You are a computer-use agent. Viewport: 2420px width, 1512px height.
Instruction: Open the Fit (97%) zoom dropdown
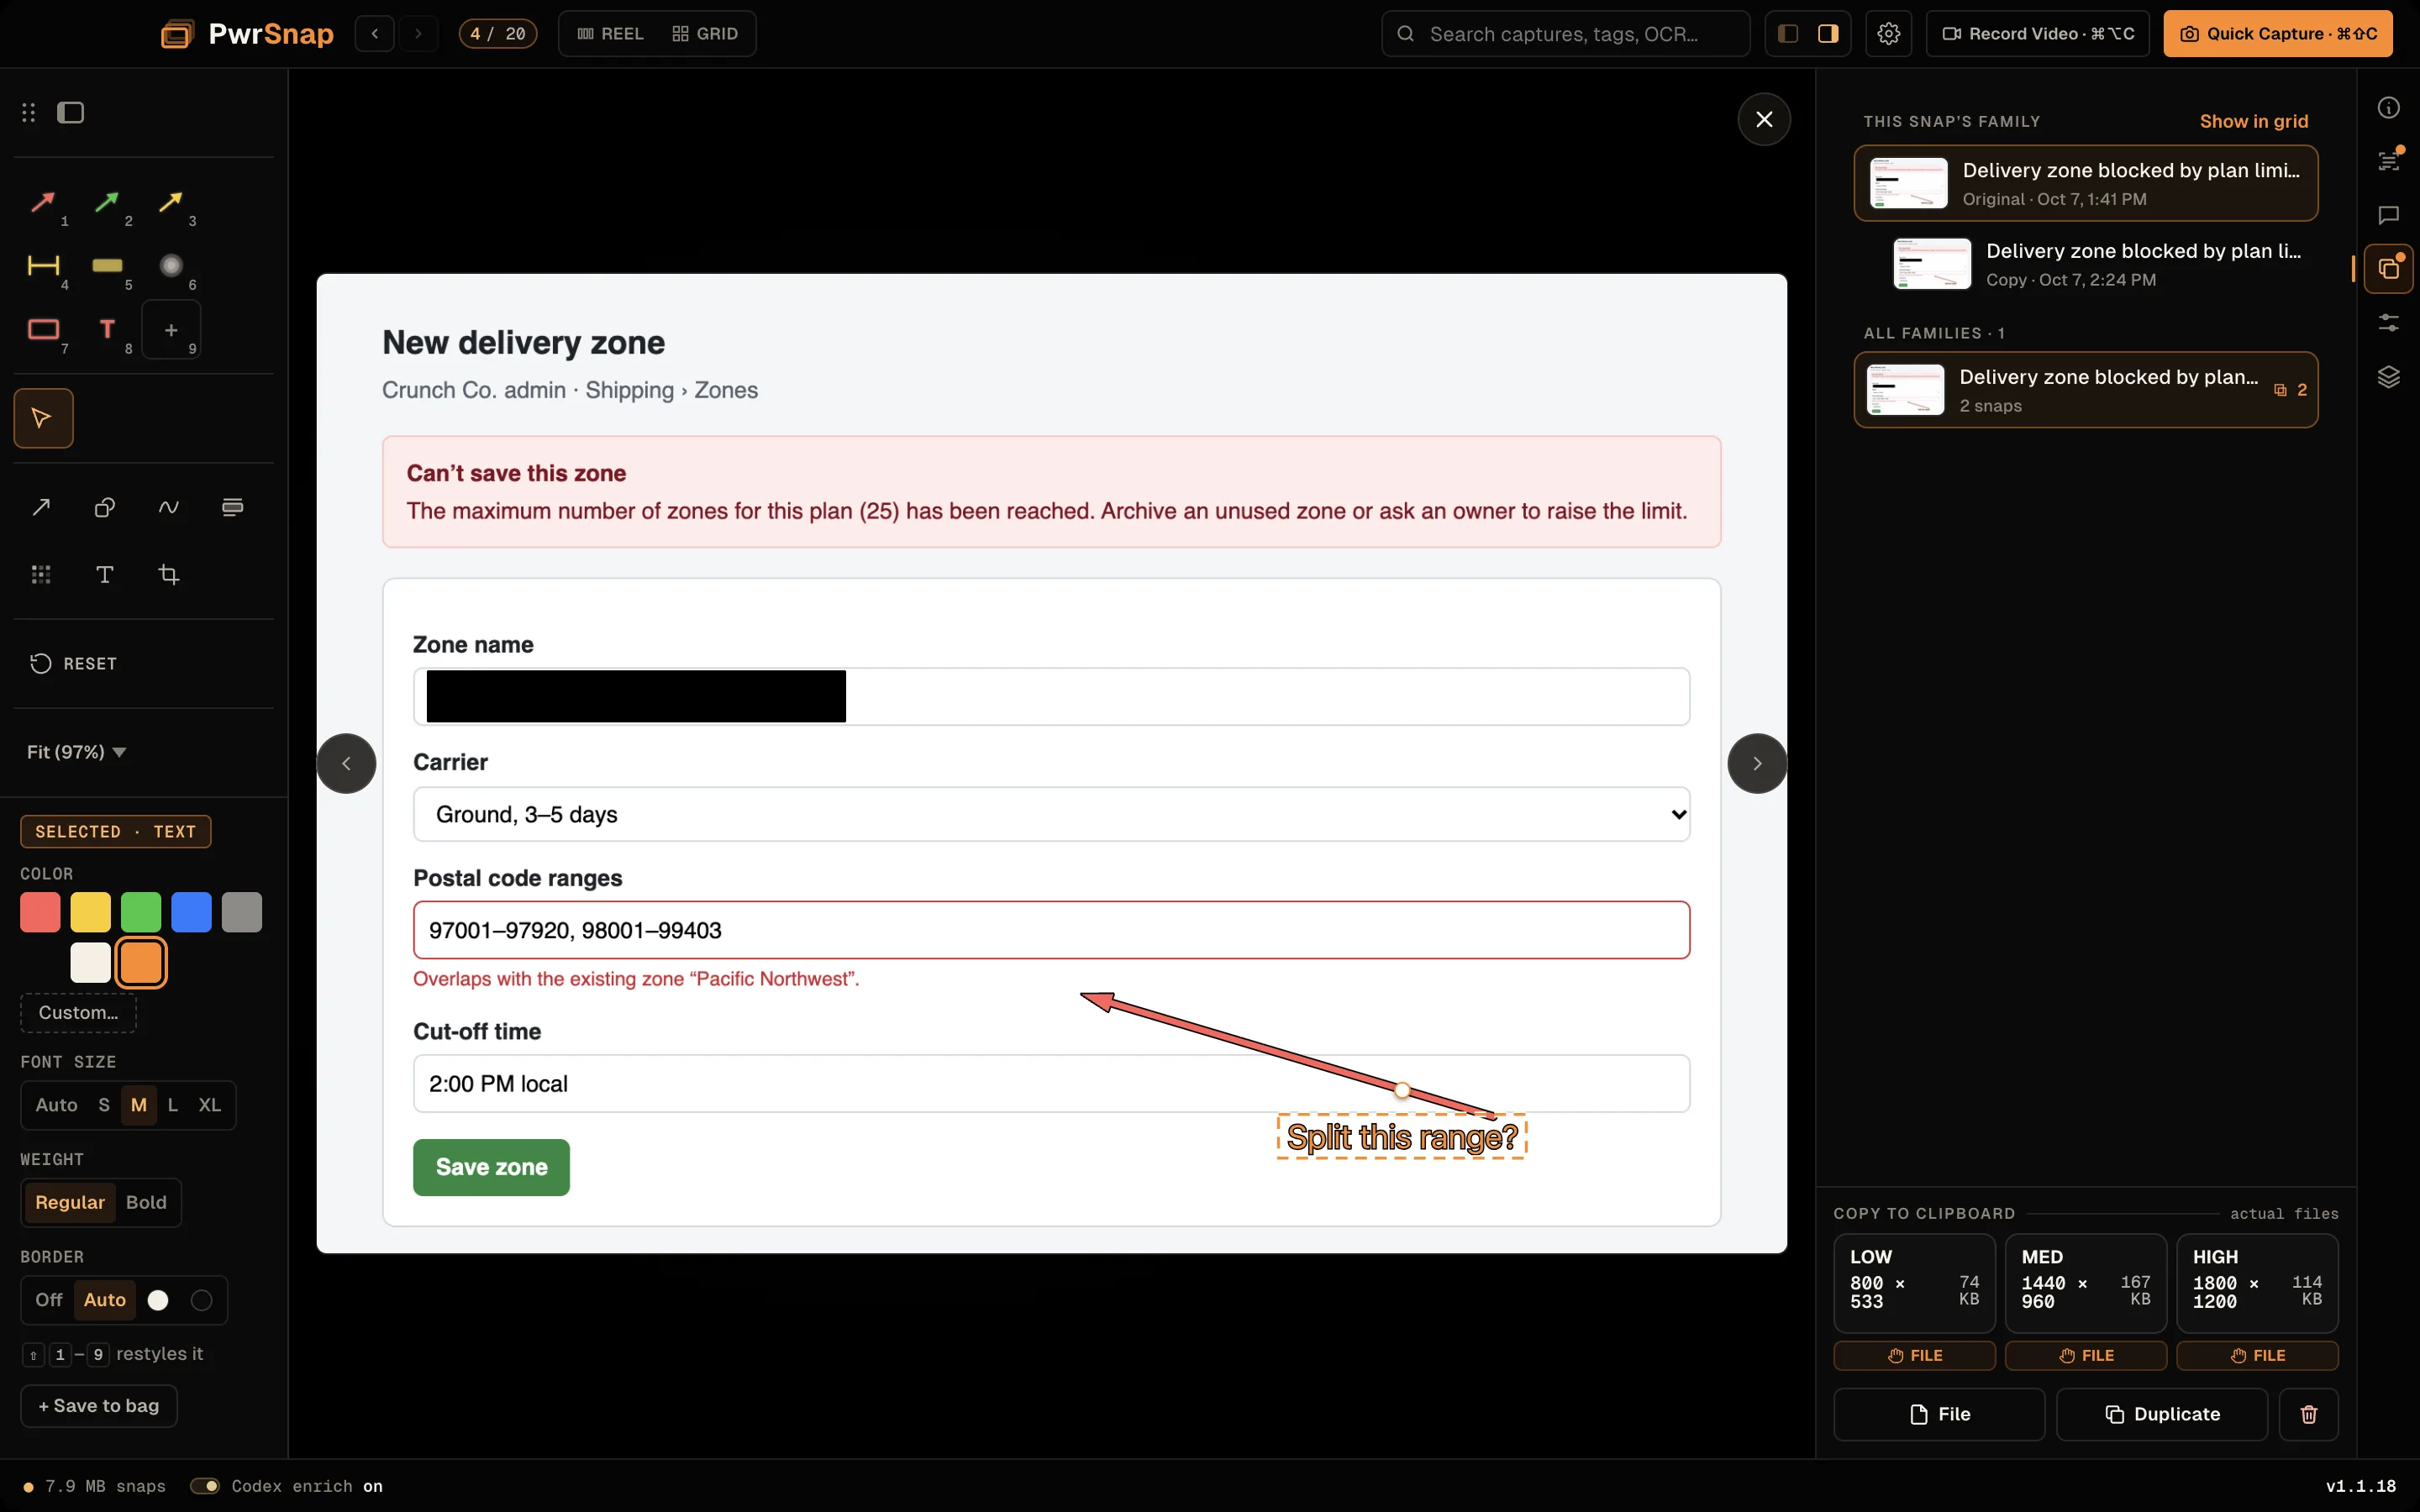(x=77, y=752)
